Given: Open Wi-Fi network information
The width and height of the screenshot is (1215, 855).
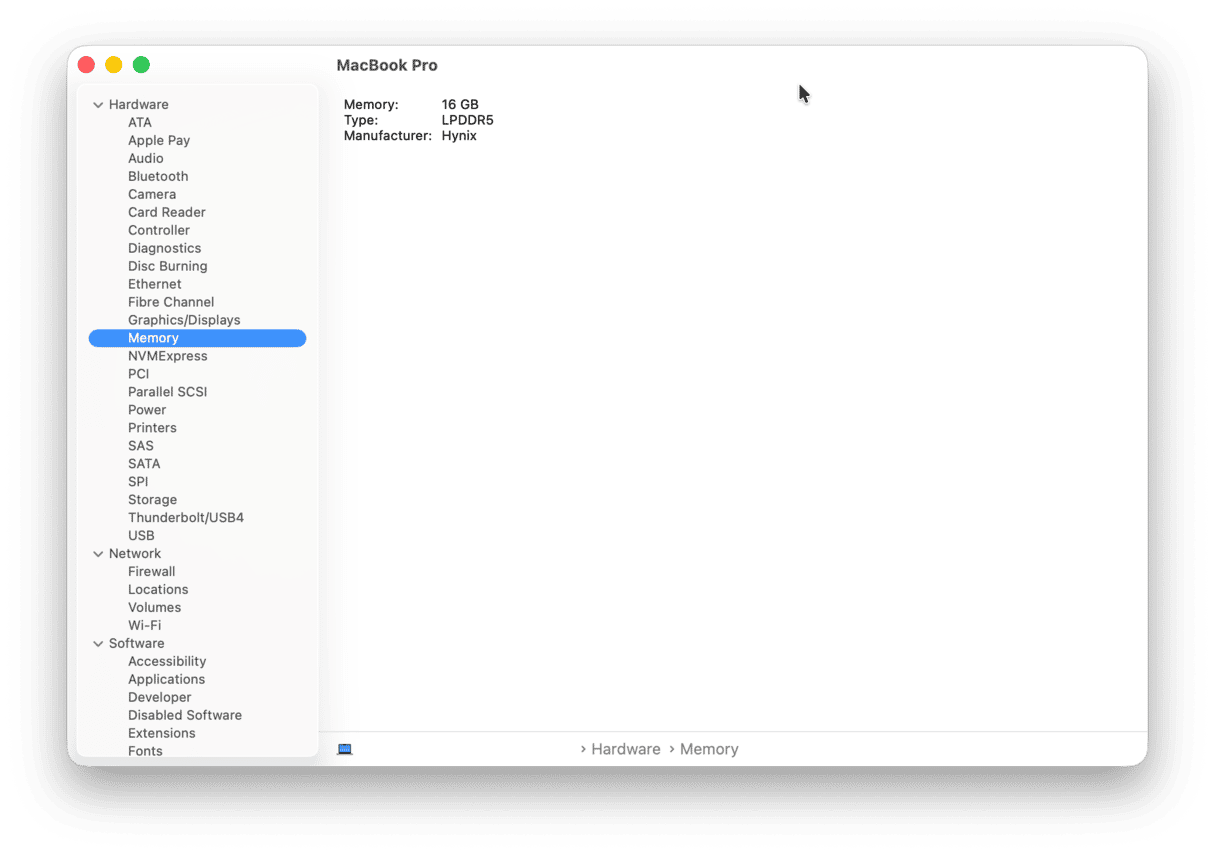Looking at the screenshot, I should (x=144, y=626).
